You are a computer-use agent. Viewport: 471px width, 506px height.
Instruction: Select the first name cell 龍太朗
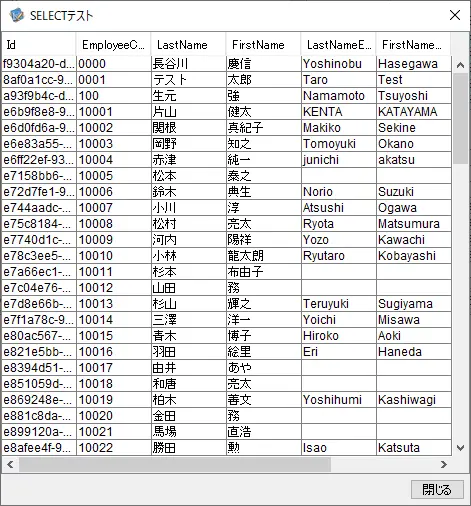click(264, 256)
